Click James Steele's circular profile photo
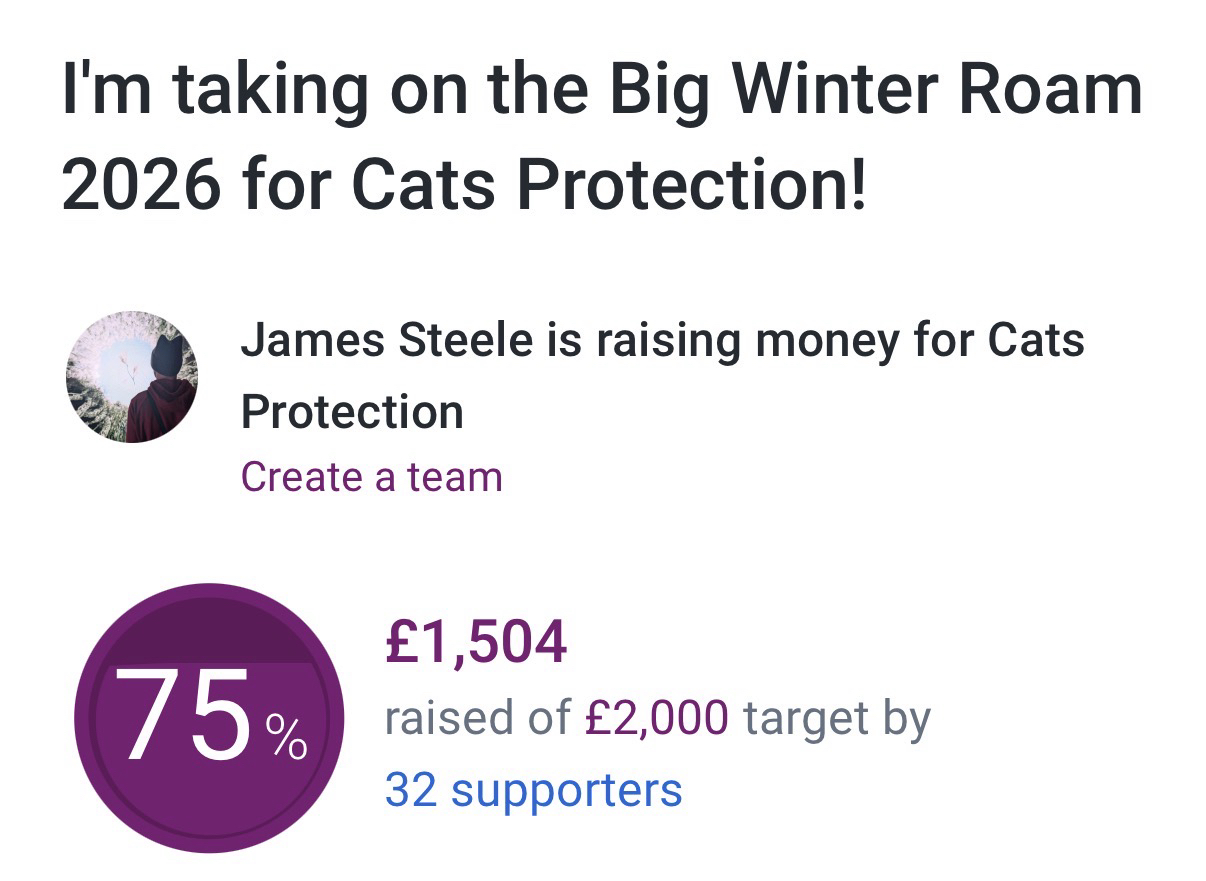Image resolution: width=1206 pixels, height=881 pixels. click(x=131, y=376)
